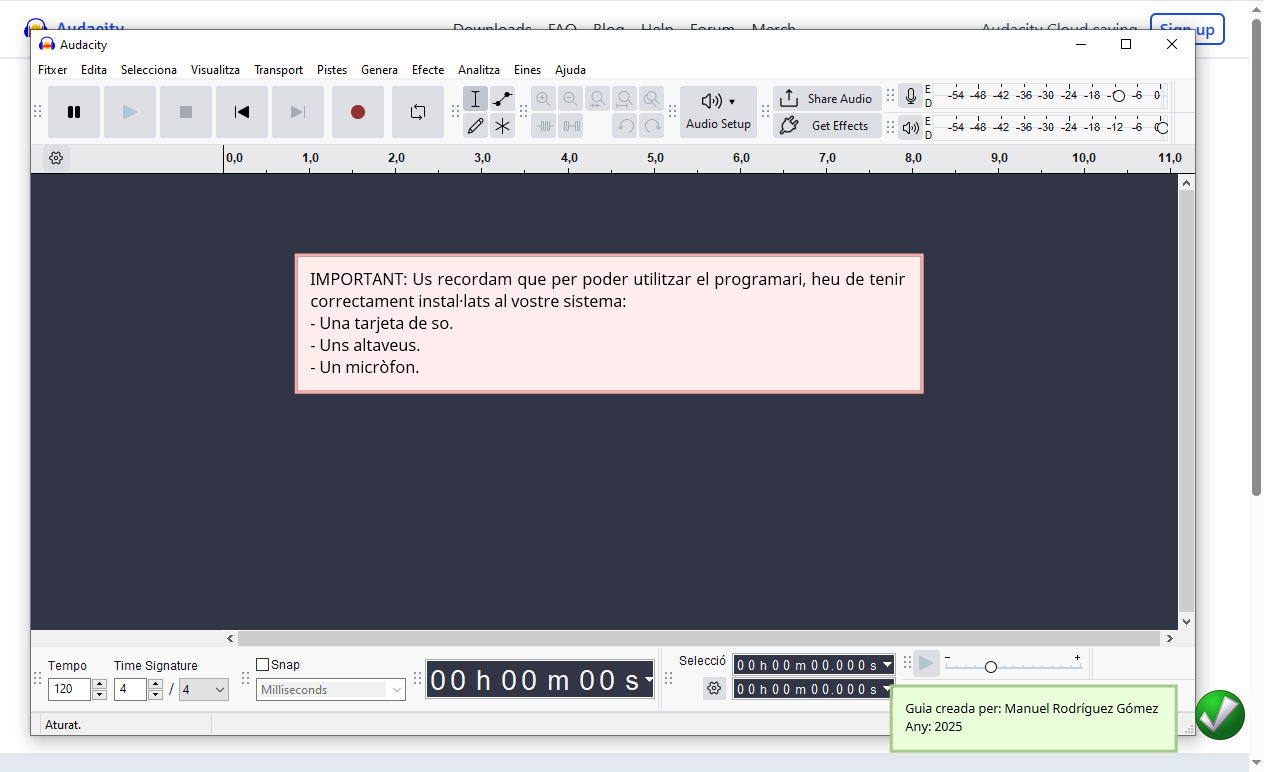Viewport: 1264px width, 772px height.
Task: Enable the Snap checkbox
Action: pyautogui.click(x=263, y=664)
